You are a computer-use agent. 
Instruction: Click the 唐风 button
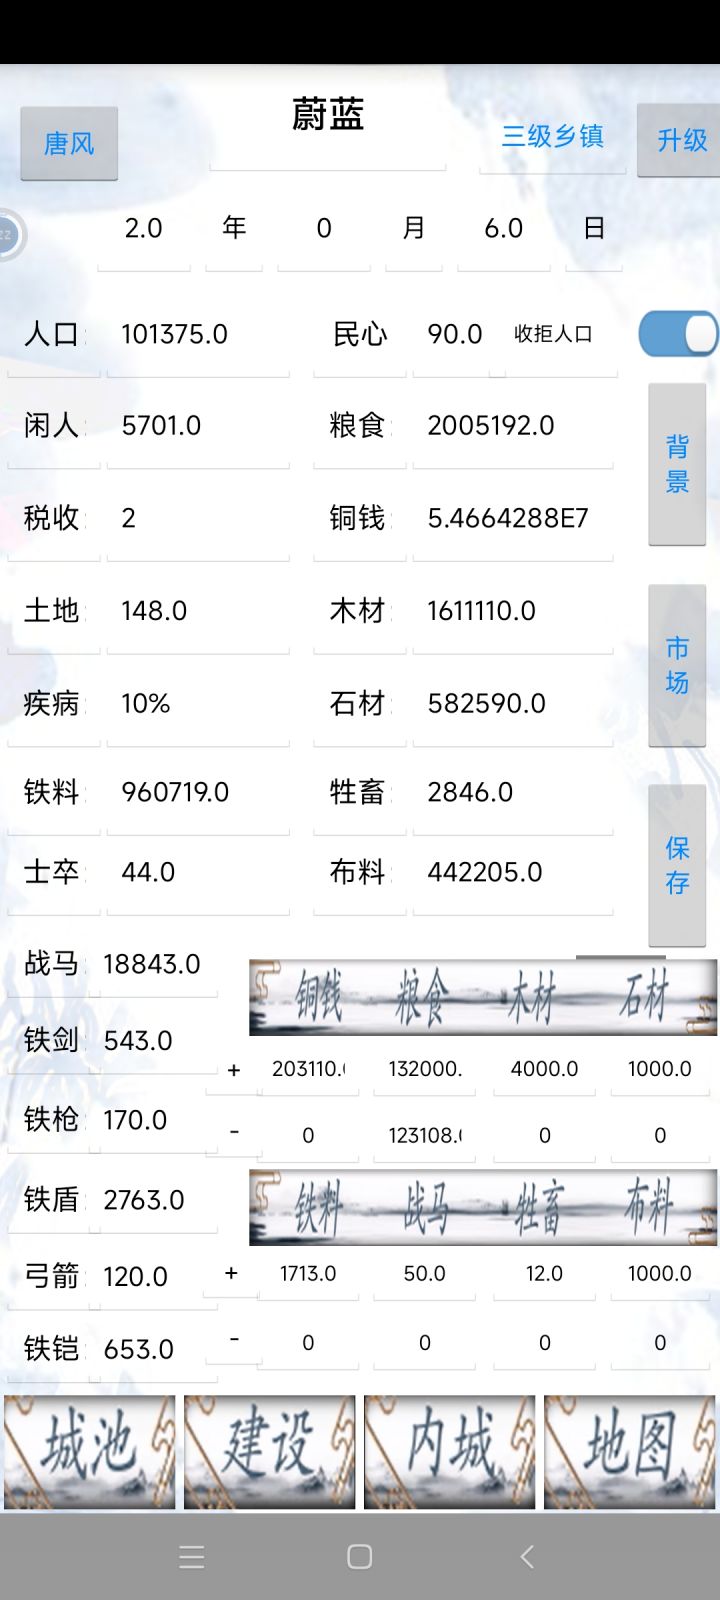coord(69,143)
